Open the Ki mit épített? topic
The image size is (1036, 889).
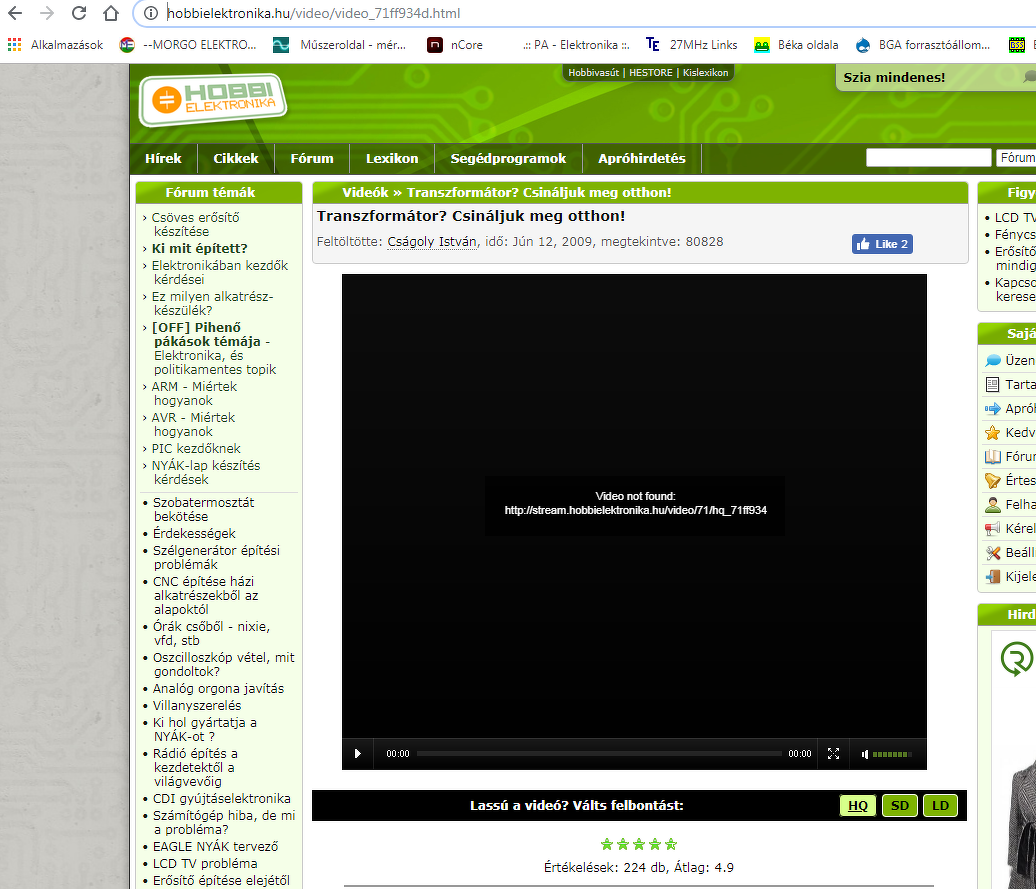point(200,248)
